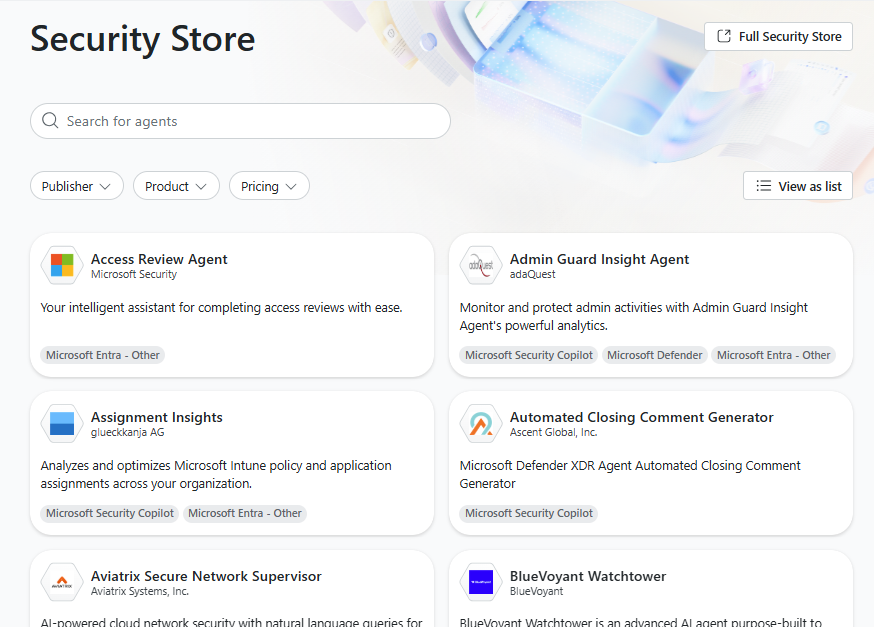Click the Ascent Global compass logo

tap(480, 423)
